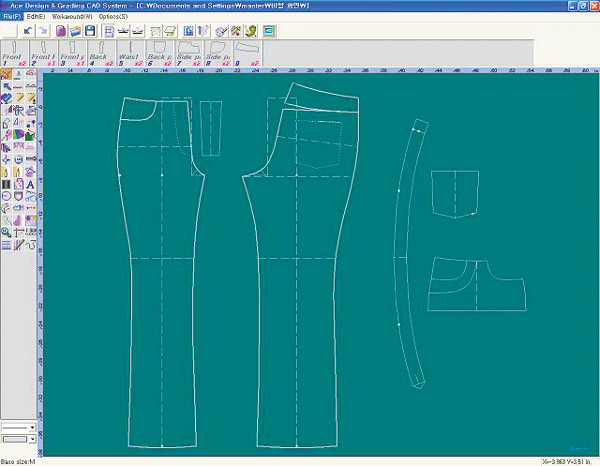Click the front pocket facing piece on canvas
The height and width of the screenshot is (466, 600).
tap(477, 285)
